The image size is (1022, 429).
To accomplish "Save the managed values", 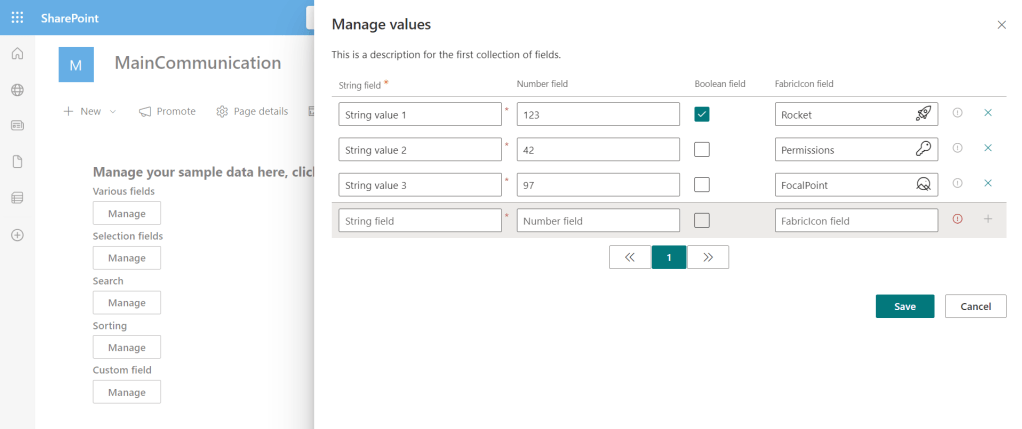I will pos(904,306).
